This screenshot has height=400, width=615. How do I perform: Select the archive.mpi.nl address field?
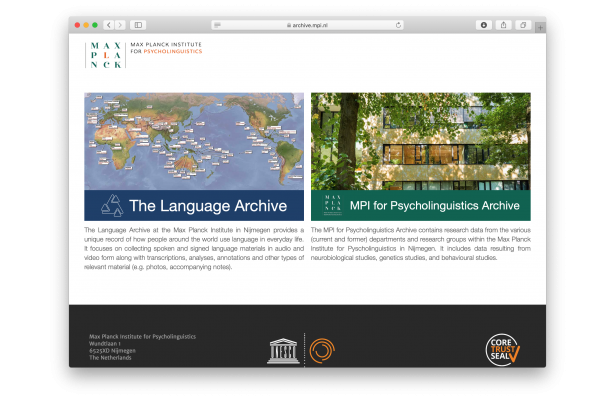click(x=308, y=25)
